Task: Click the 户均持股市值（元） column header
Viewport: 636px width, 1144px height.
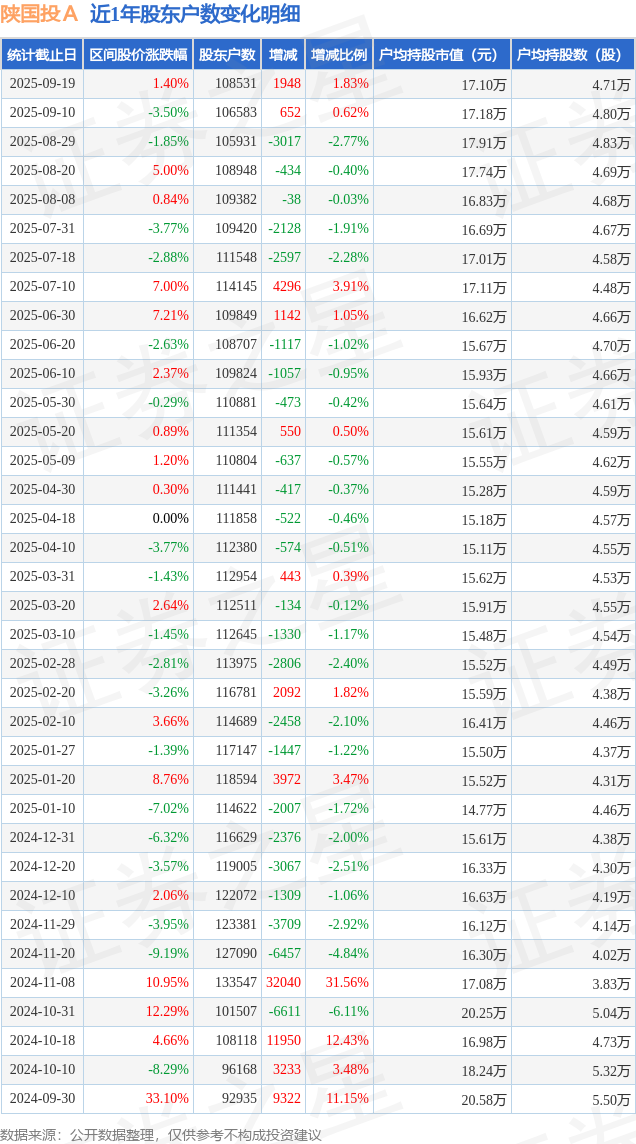Action: [440, 55]
